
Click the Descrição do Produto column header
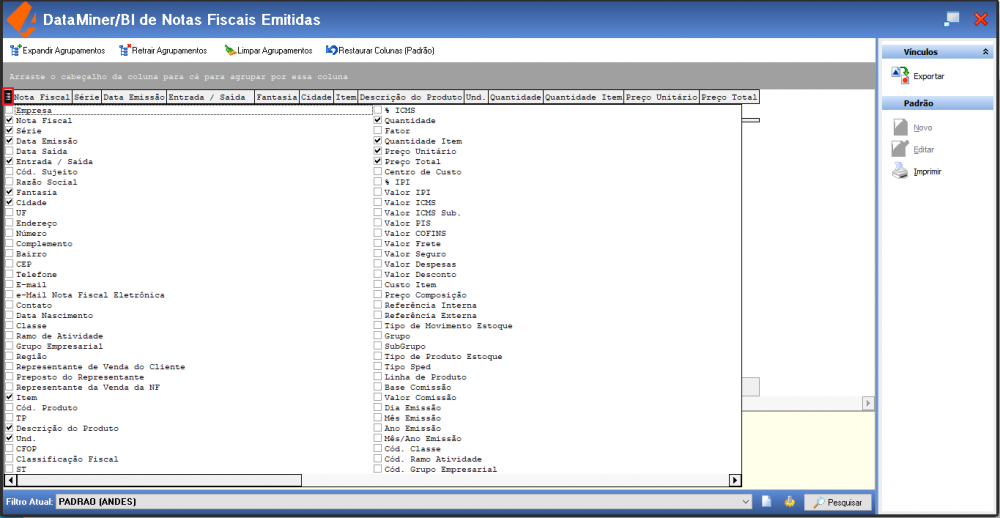coord(411,97)
